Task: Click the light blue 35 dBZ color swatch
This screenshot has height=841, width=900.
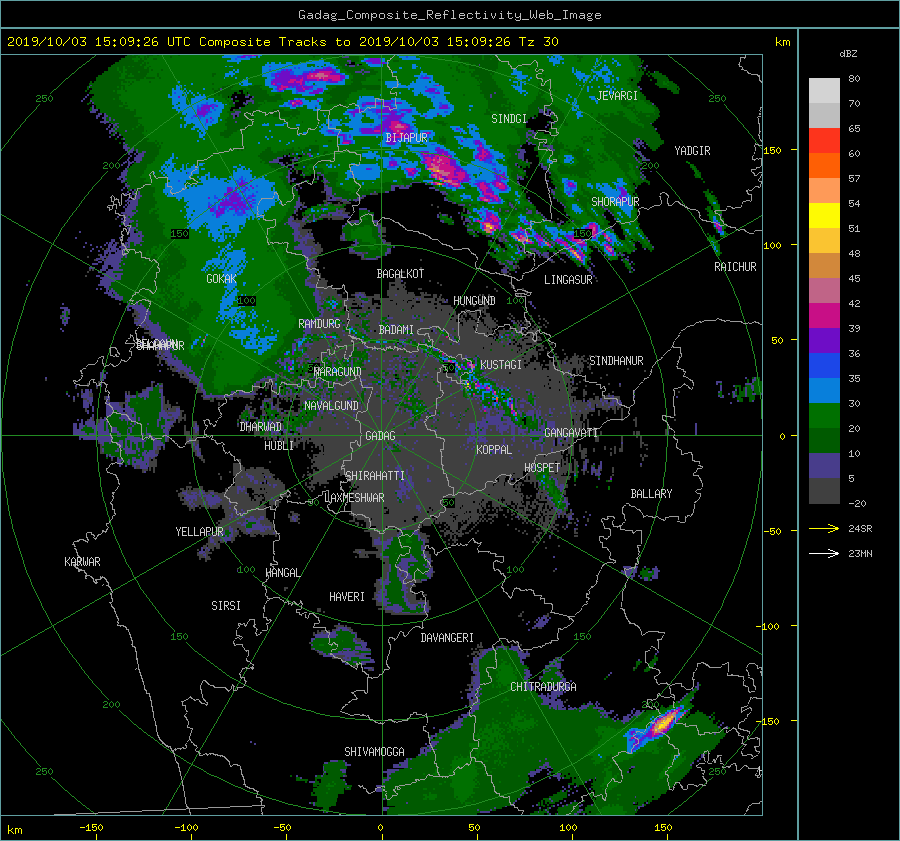Action: [824, 390]
